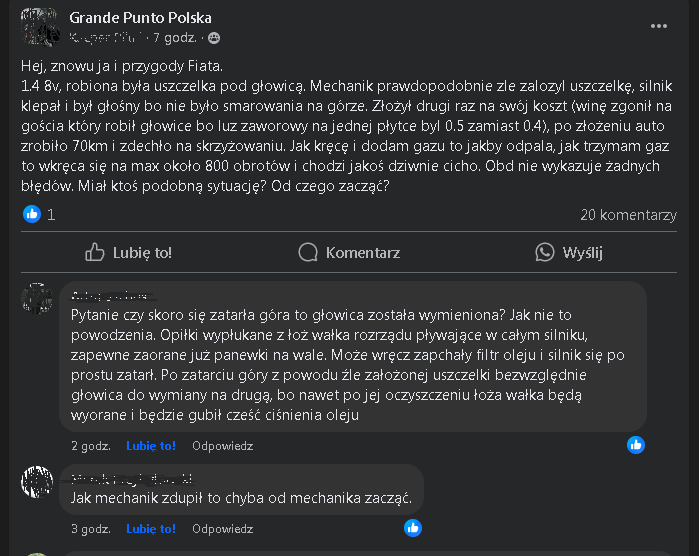Viewport: 699px width, 556px height.
Task: Click the "Komentarz" speech bubble button
Action: coord(349,253)
